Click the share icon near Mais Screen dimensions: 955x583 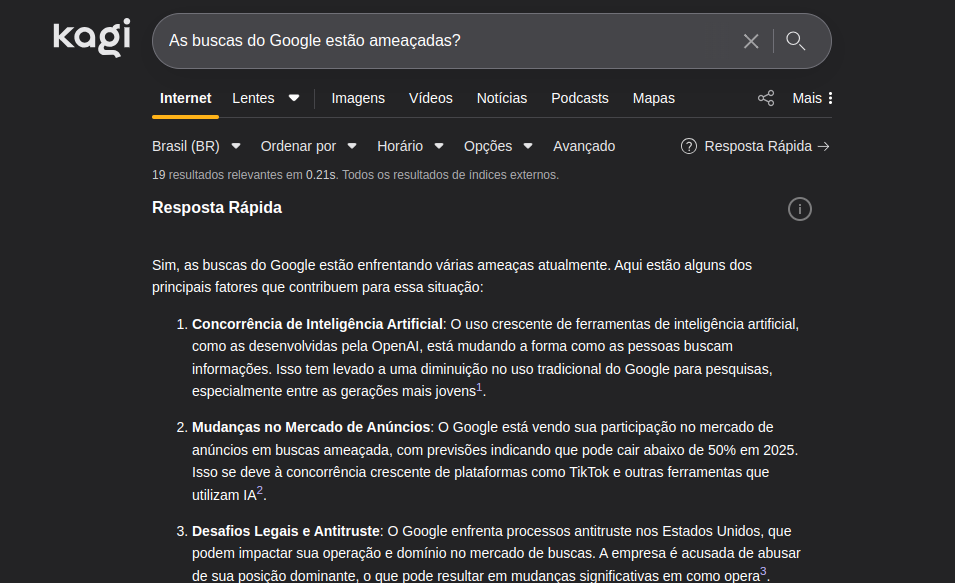[x=766, y=98]
